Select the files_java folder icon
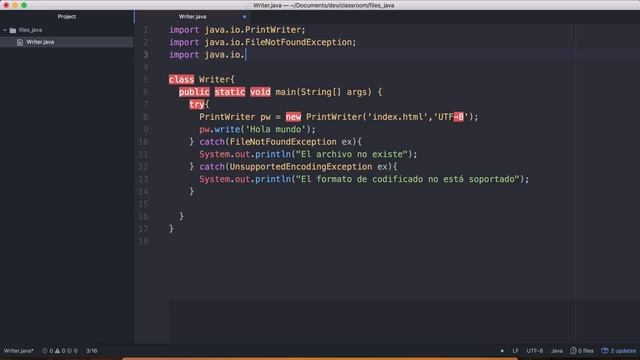Viewport: 640px width, 360px height. coord(13,30)
